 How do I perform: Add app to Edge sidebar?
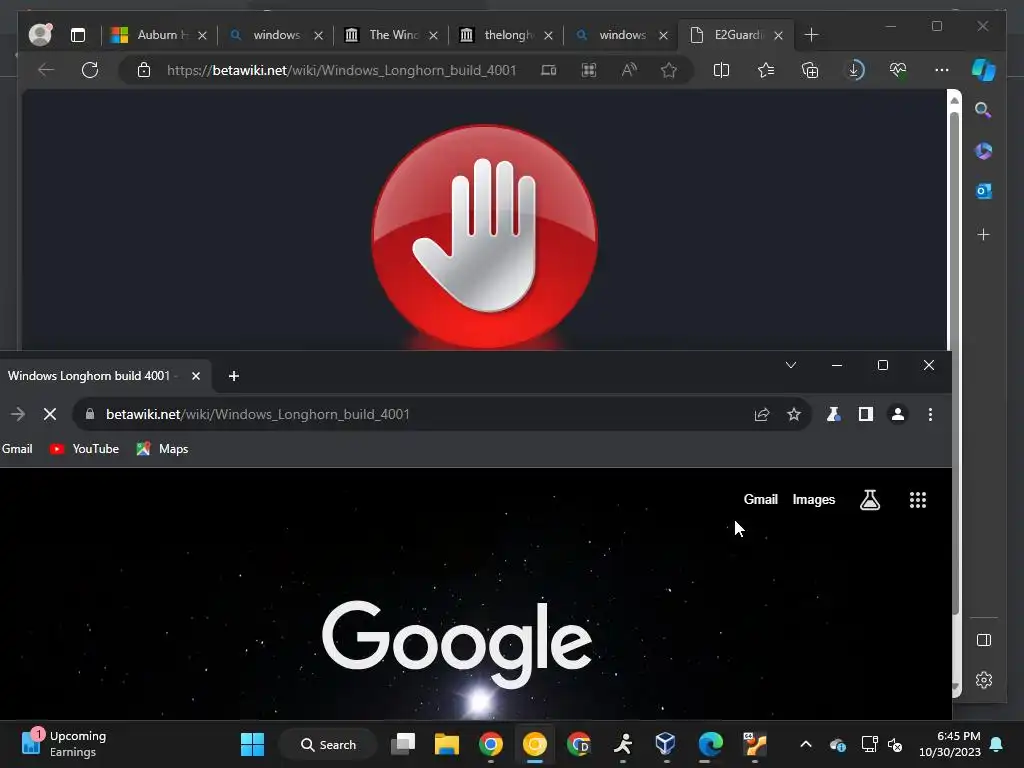[984, 234]
